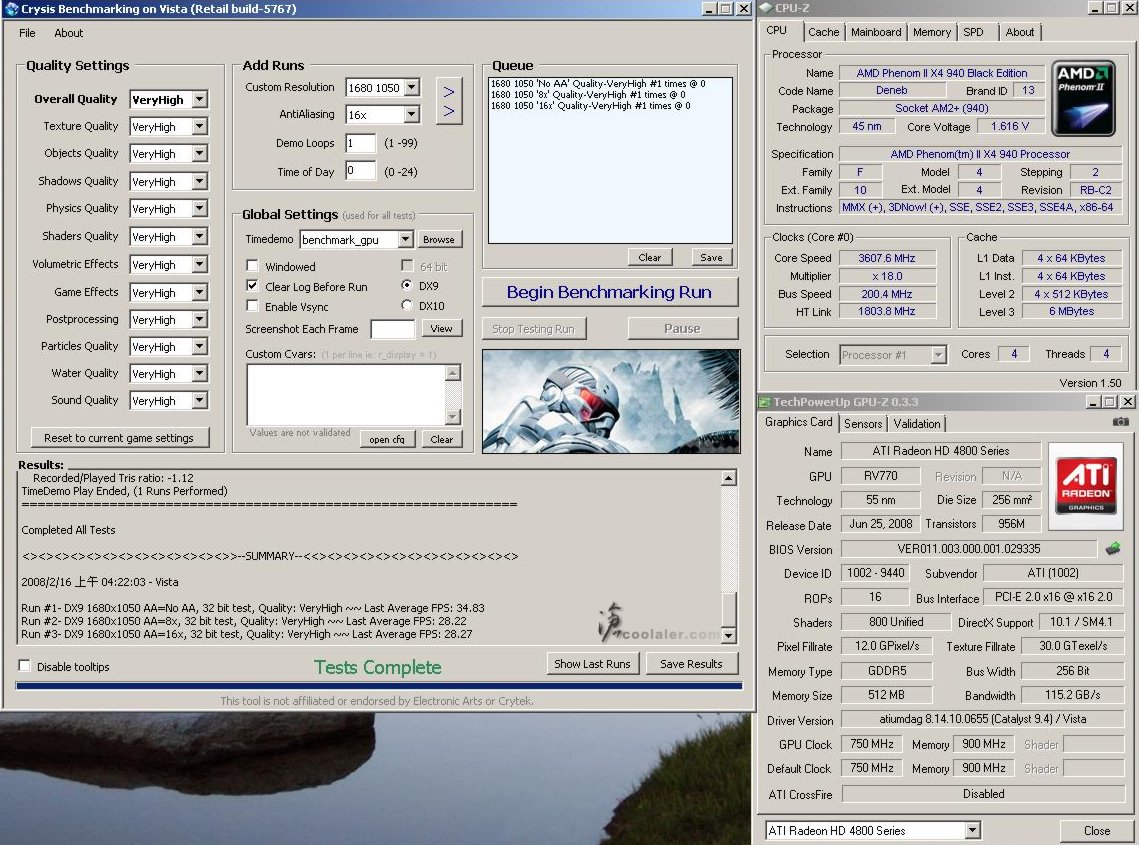The image size is (1139, 845).
Task: Switch to the SPD tab in CPU-Z
Action: 973,32
